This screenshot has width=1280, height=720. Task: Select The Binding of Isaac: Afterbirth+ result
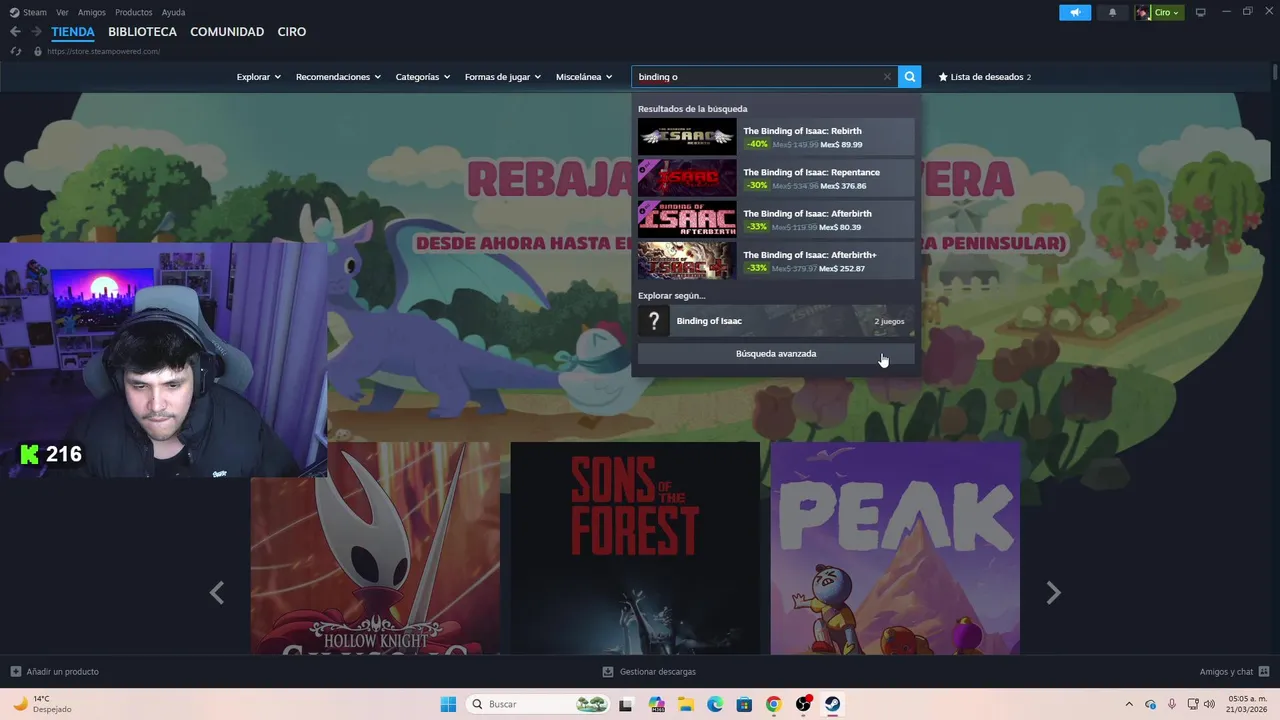coord(776,261)
